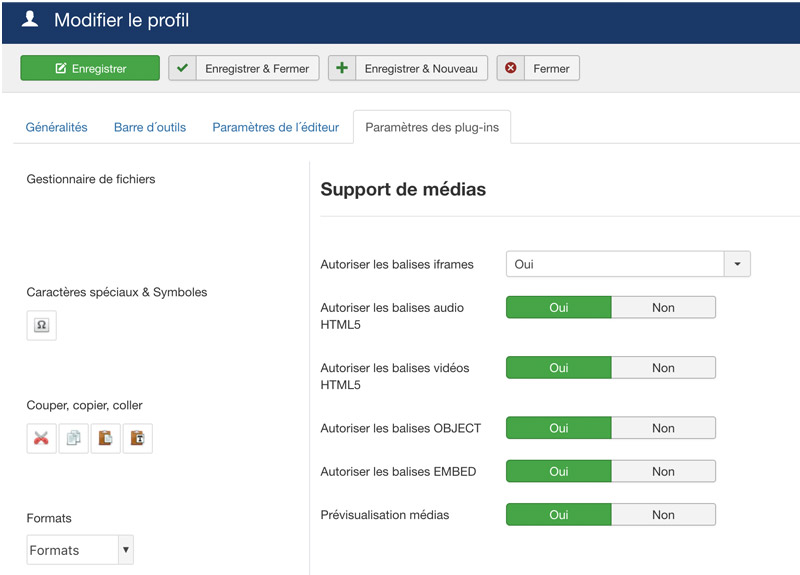Click the green checkmark icon beside Enregistrer & Fermer
The height and width of the screenshot is (575, 800).
click(x=182, y=69)
